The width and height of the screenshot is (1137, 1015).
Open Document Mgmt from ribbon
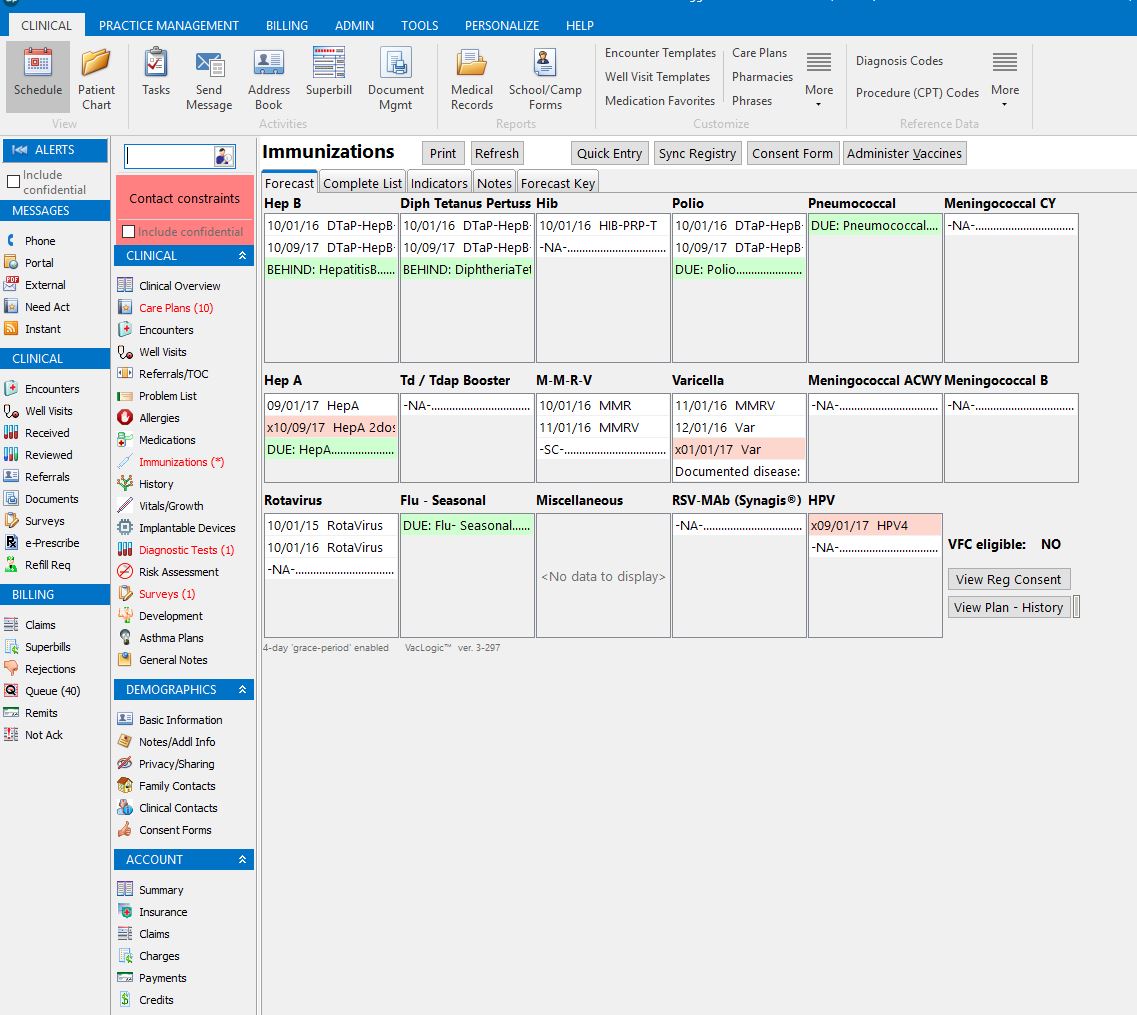[396, 64]
